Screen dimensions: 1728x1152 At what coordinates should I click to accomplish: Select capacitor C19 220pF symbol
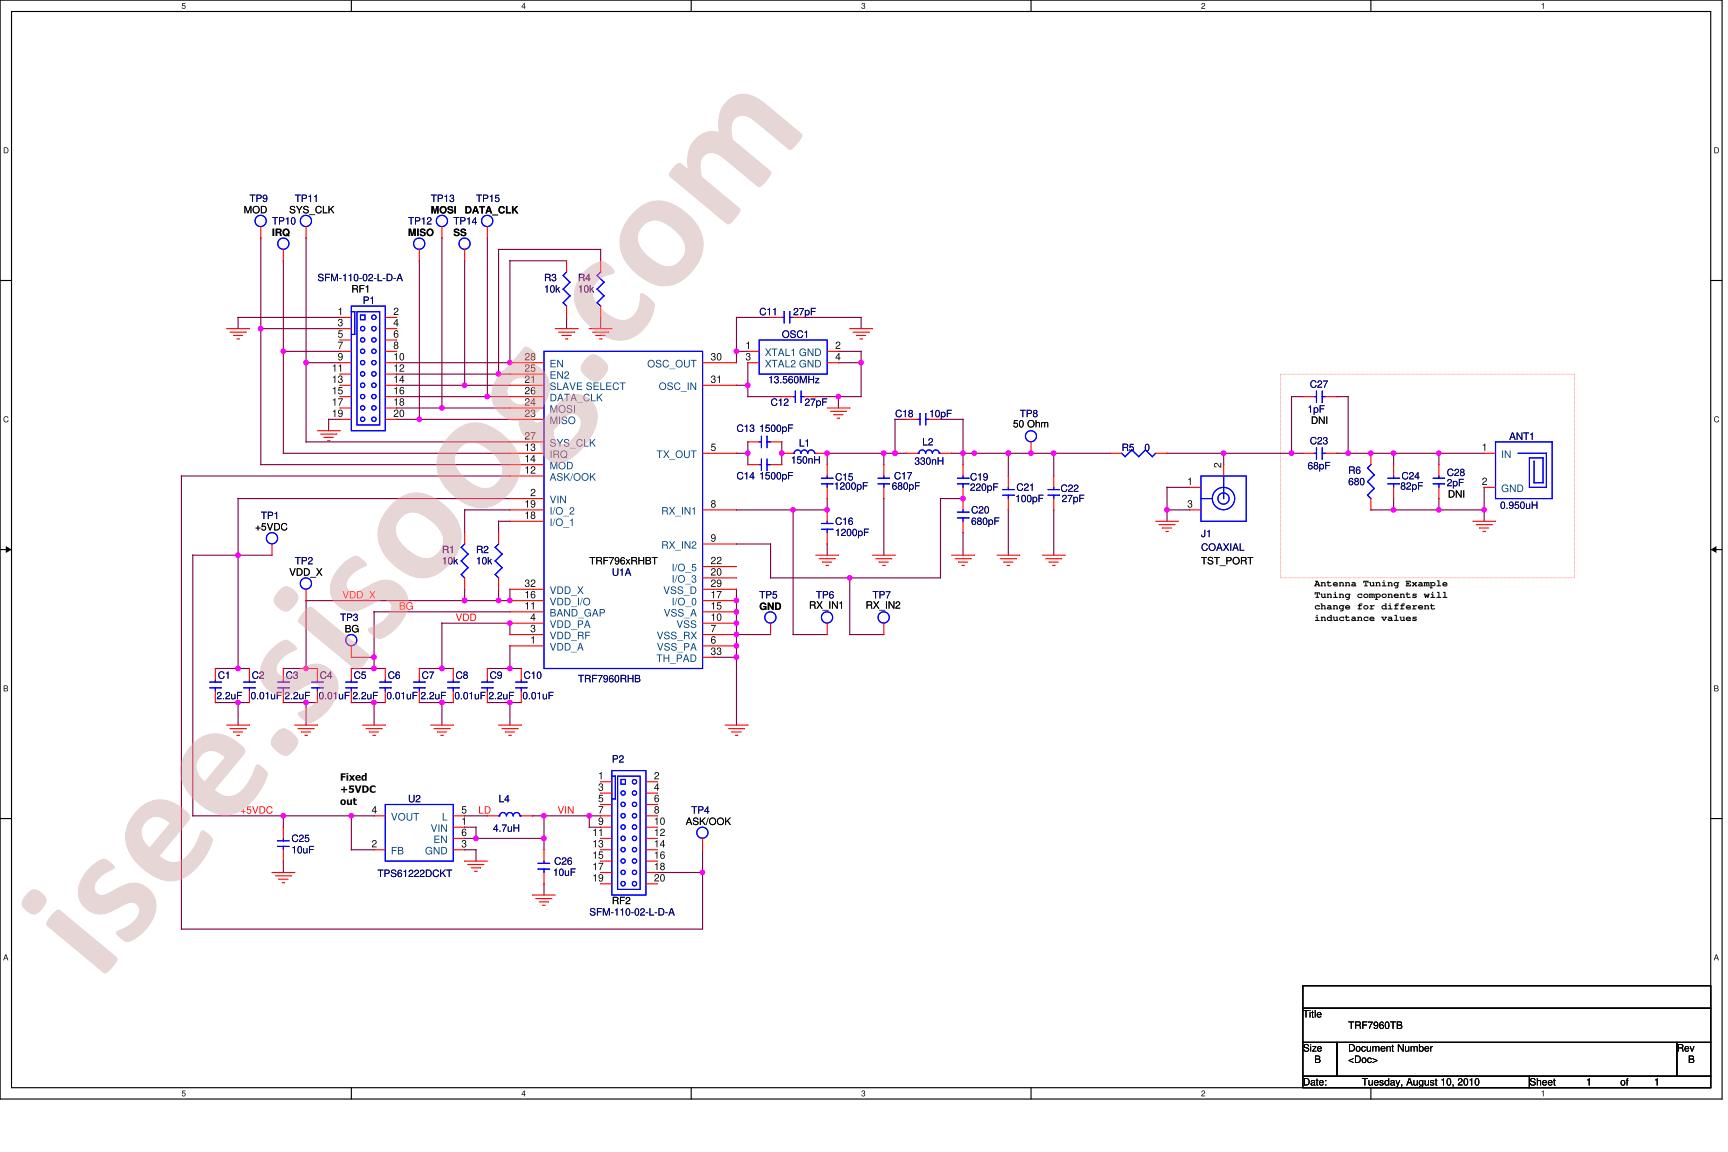[x=963, y=482]
